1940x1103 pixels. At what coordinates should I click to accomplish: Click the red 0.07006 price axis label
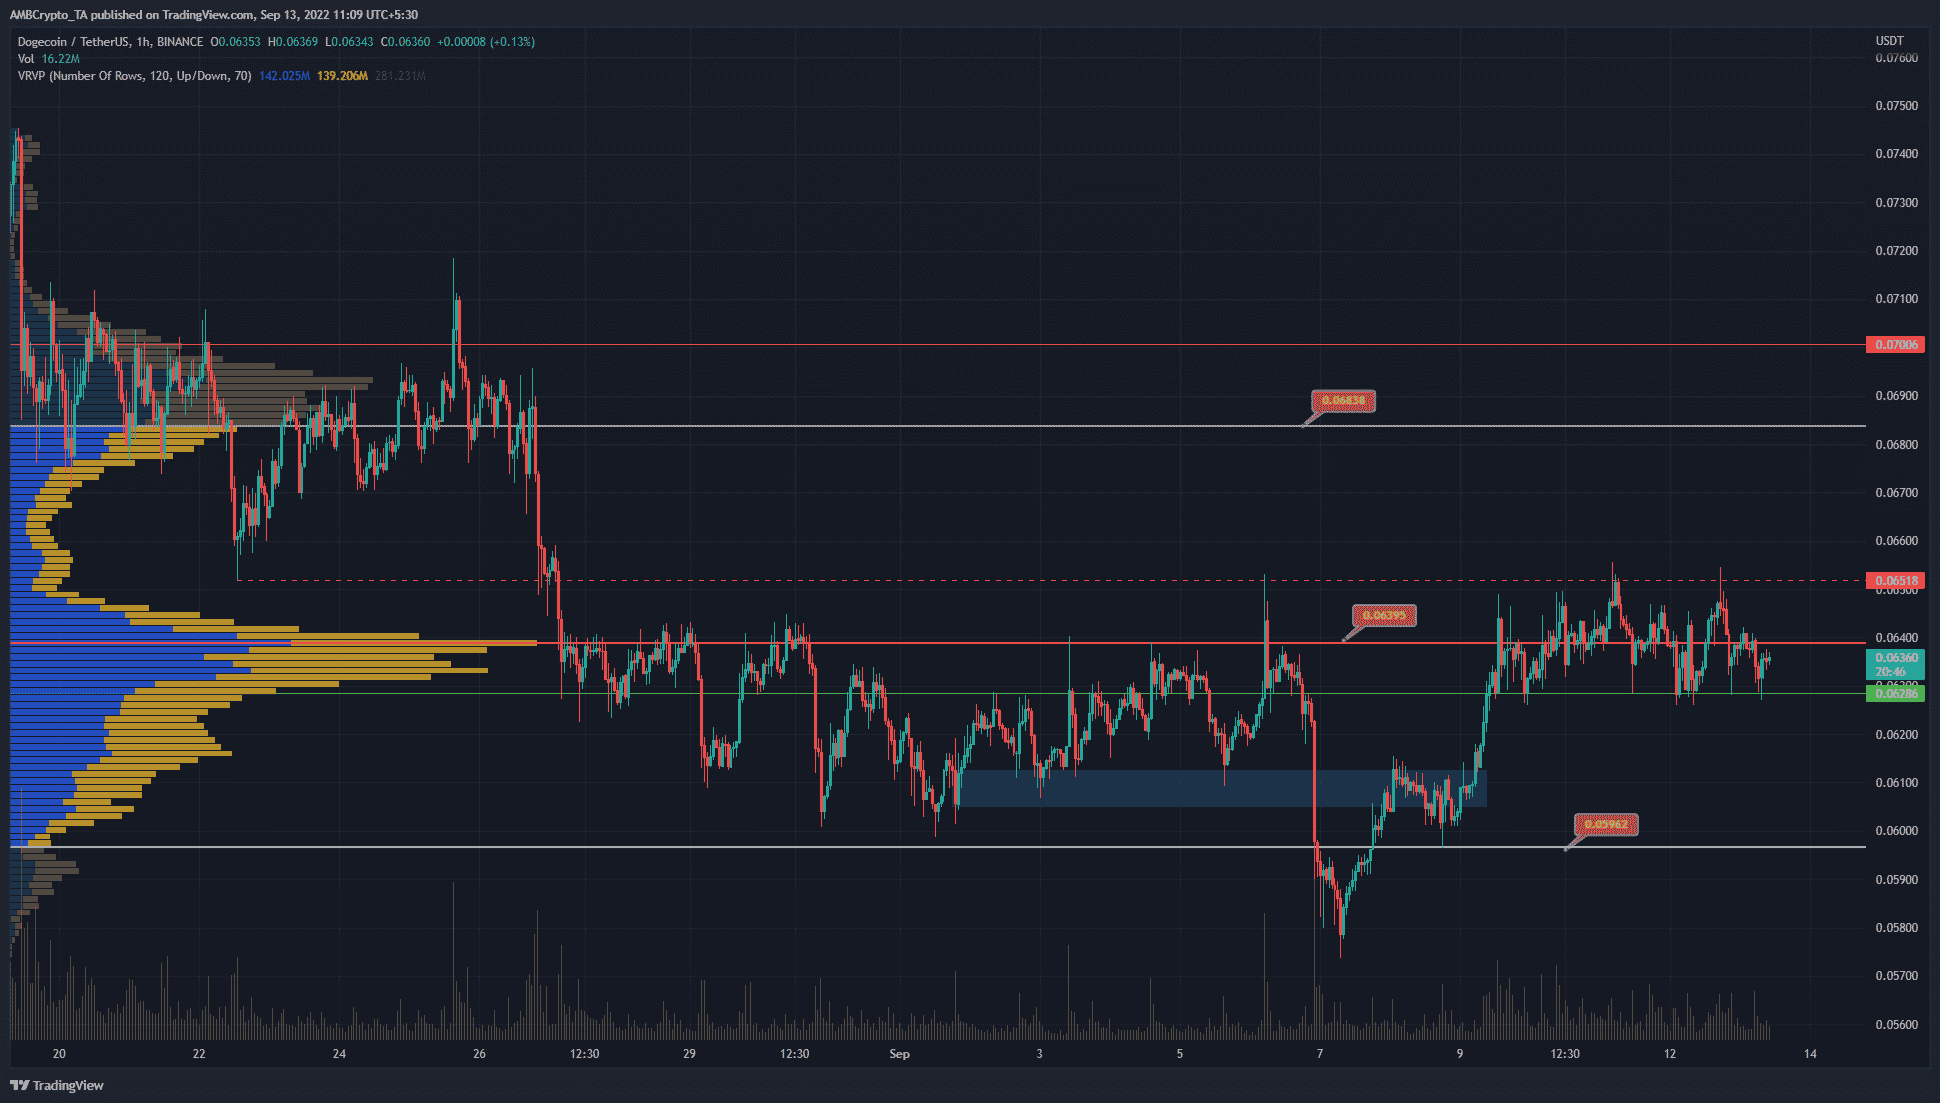(1895, 345)
